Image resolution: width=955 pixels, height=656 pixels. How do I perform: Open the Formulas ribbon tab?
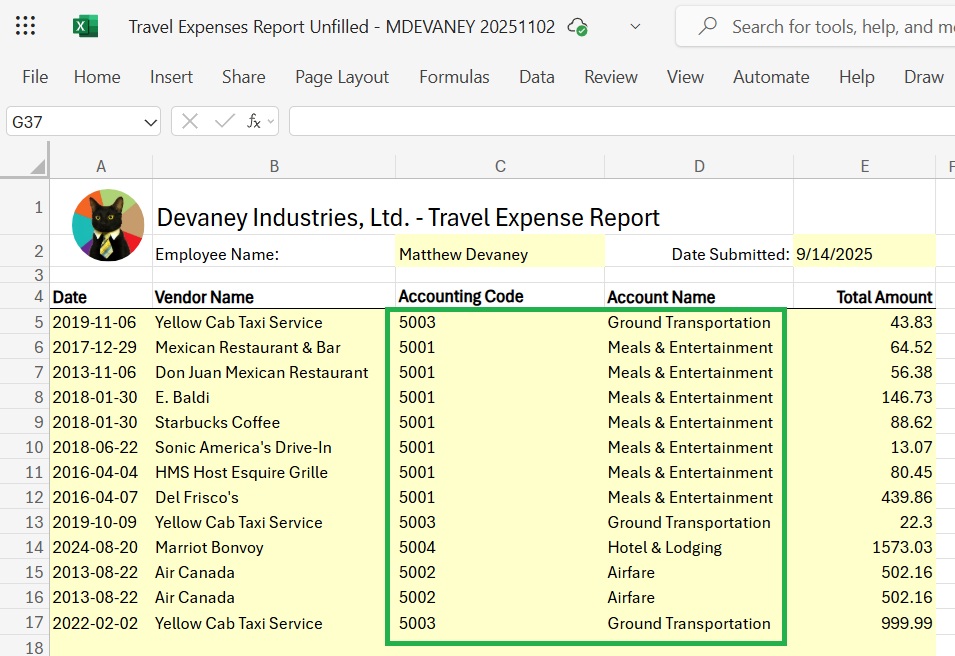pyautogui.click(x=454, y=77)
